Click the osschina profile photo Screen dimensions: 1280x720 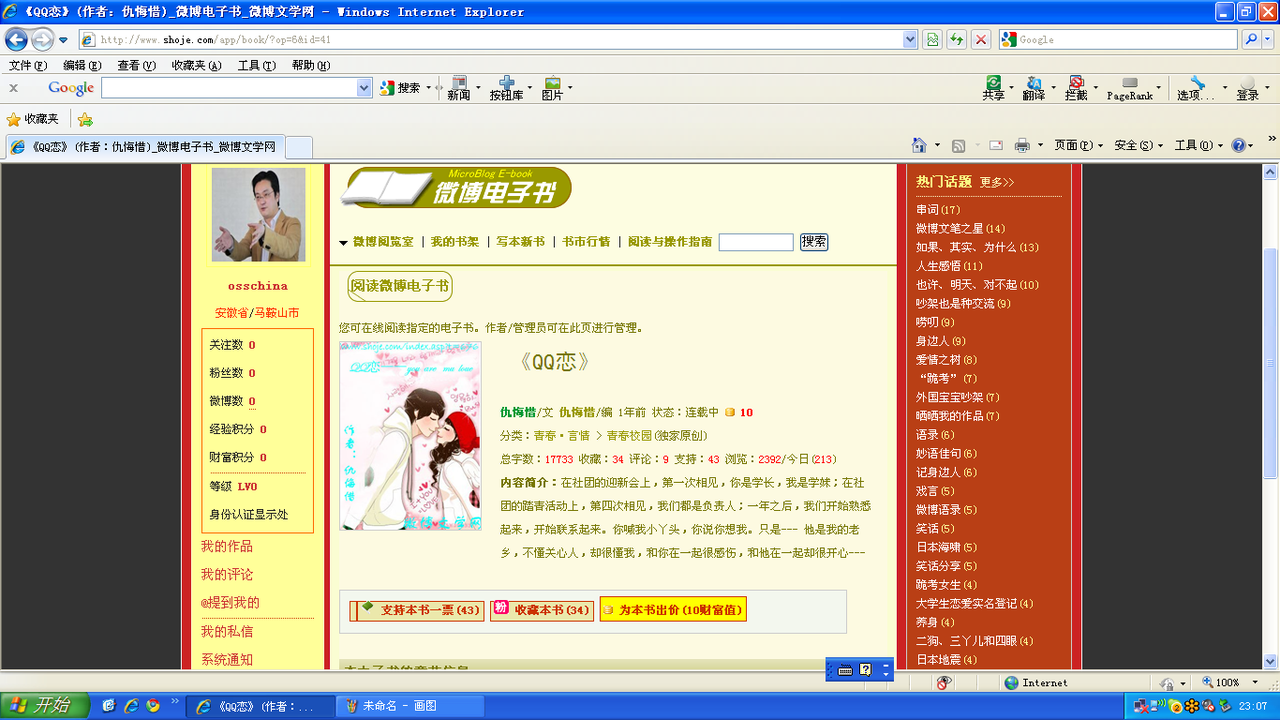[258, 214]
